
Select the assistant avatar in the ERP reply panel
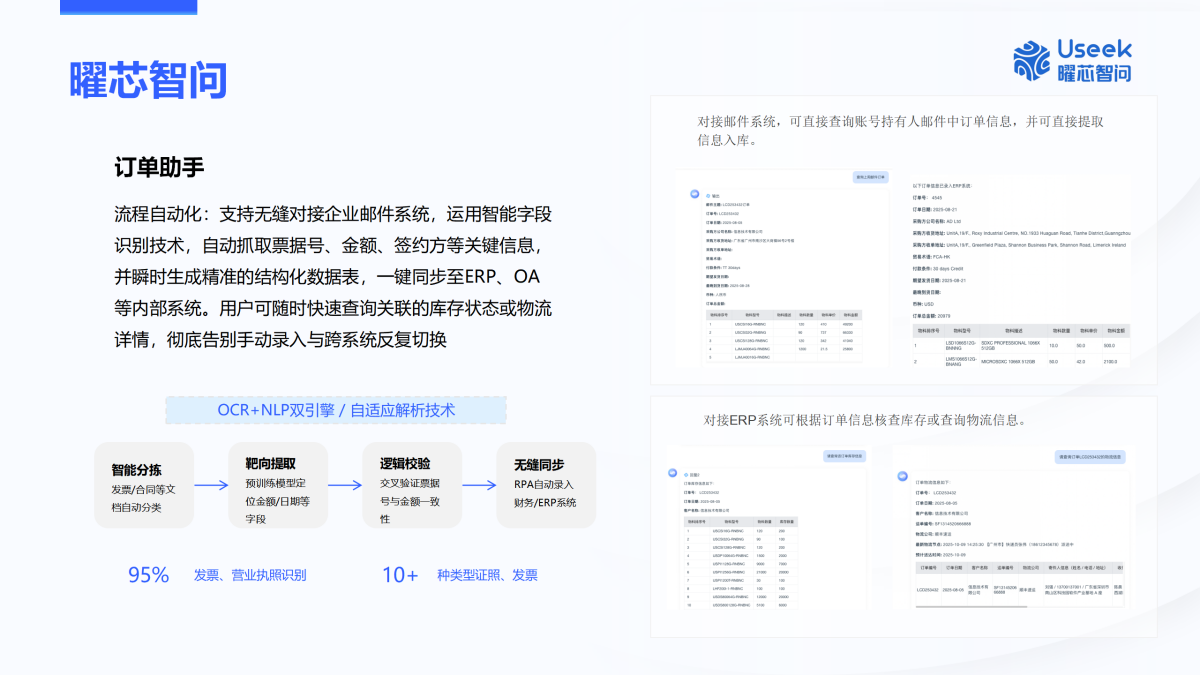pyautogui.click(x=900, y=477)
